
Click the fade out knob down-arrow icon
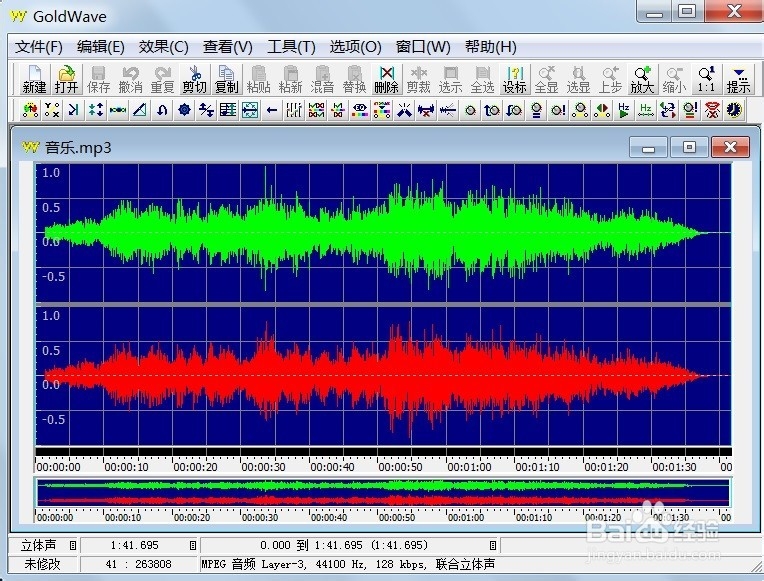click(x=514, y=110)
